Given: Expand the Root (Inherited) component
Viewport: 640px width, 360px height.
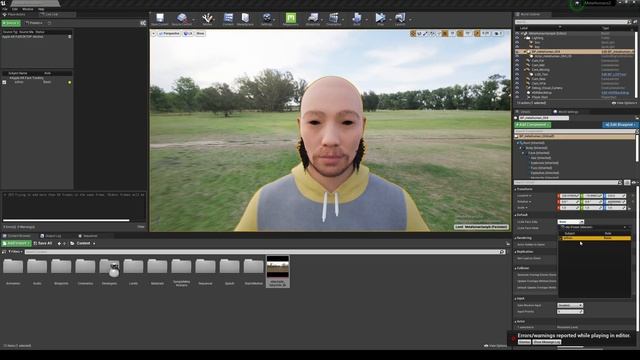Looking at the screenshot, I should tap(518, 143).
